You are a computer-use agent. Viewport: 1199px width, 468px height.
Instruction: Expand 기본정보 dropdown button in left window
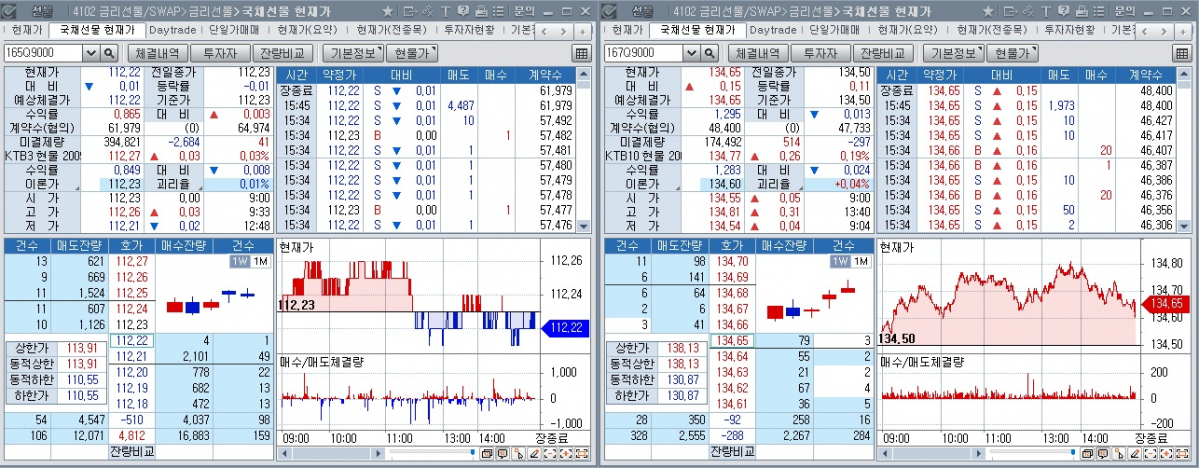[x=352, y=54]
